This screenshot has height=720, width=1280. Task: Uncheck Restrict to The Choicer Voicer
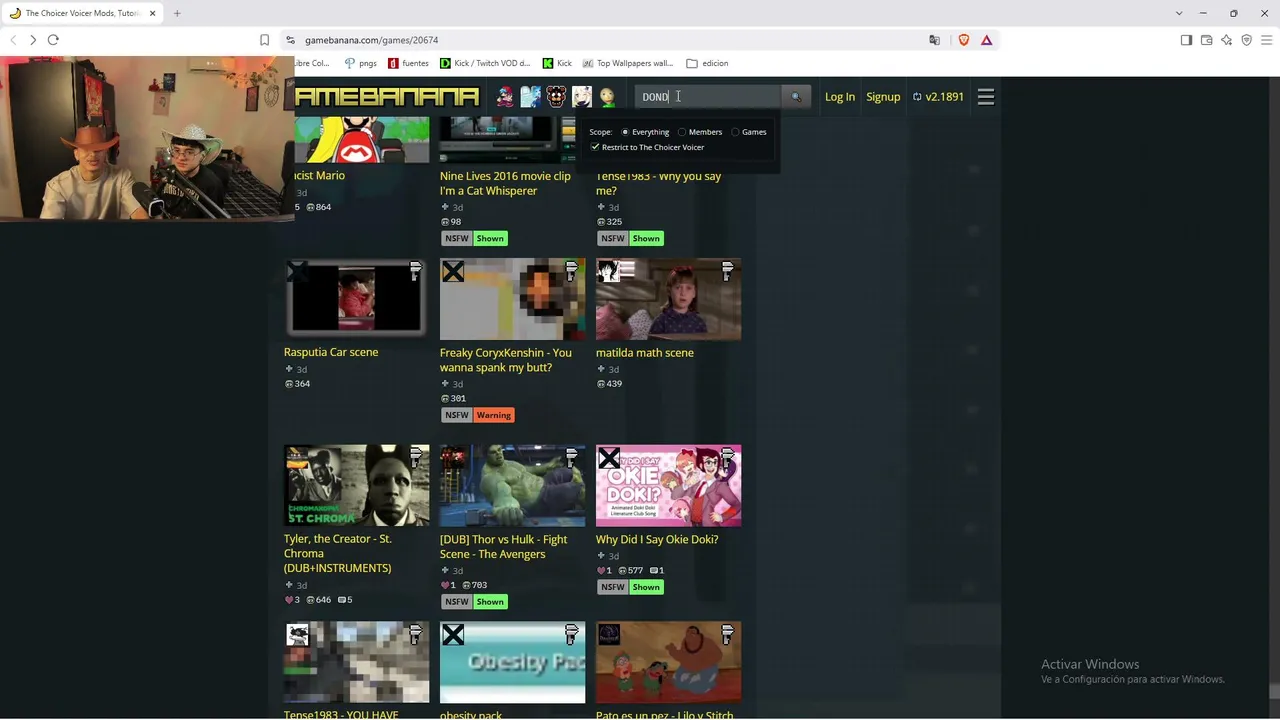coord(595,147)
